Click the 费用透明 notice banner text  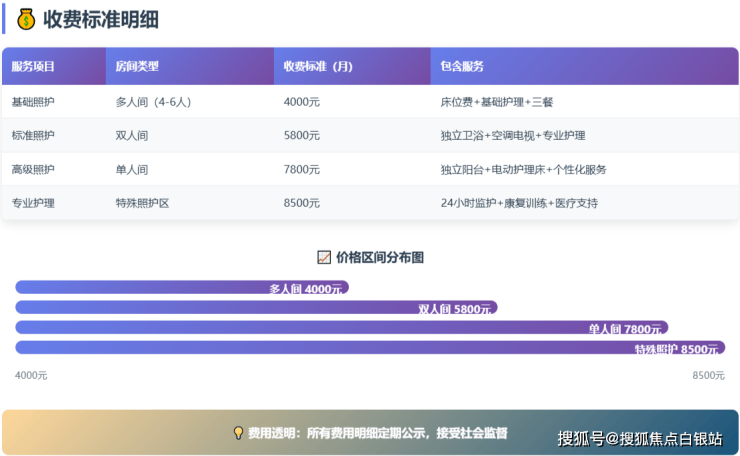pos(378,433)
